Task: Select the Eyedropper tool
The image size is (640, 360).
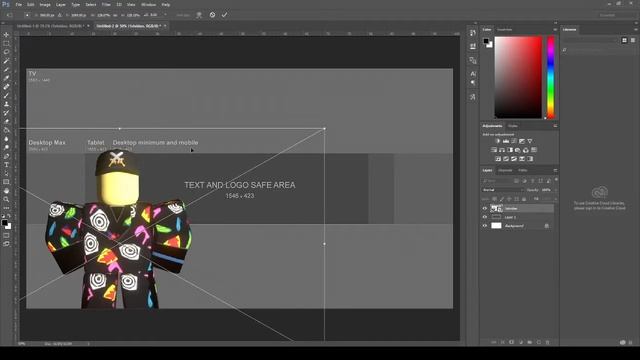Action: pos(6,78)
